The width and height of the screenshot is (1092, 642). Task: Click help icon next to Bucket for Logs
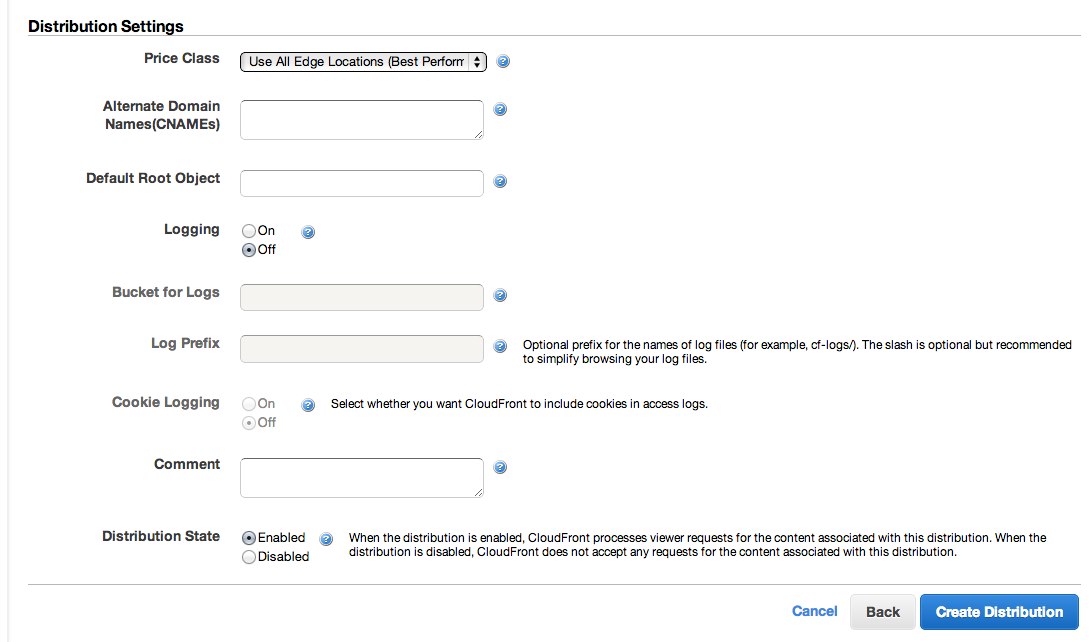point(500,295)
